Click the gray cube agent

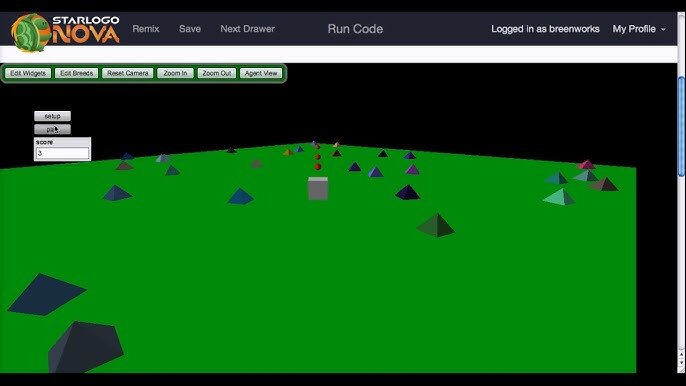(318, 189)
